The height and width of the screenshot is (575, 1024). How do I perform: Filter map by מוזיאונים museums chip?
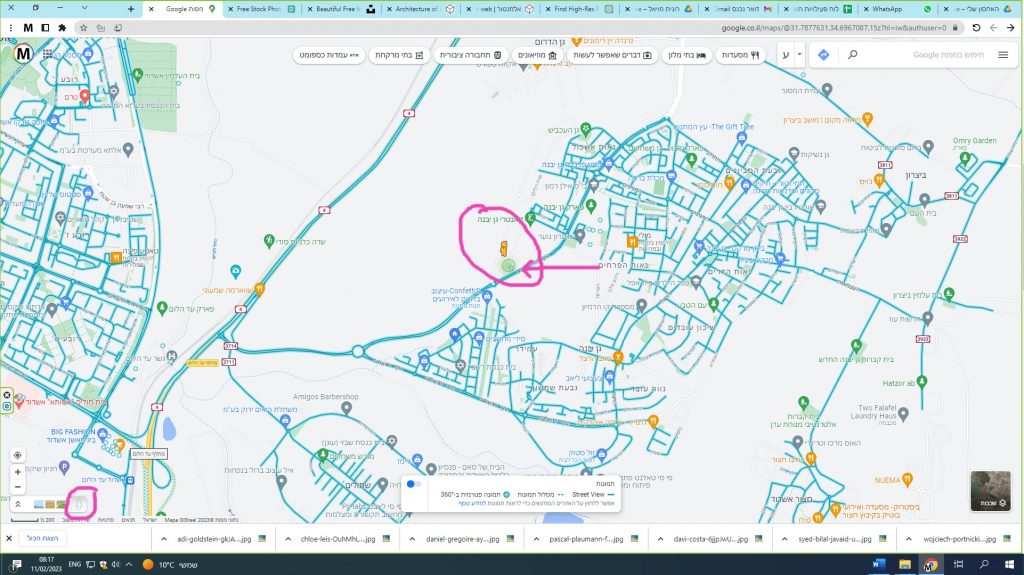(x=537, y=55)
